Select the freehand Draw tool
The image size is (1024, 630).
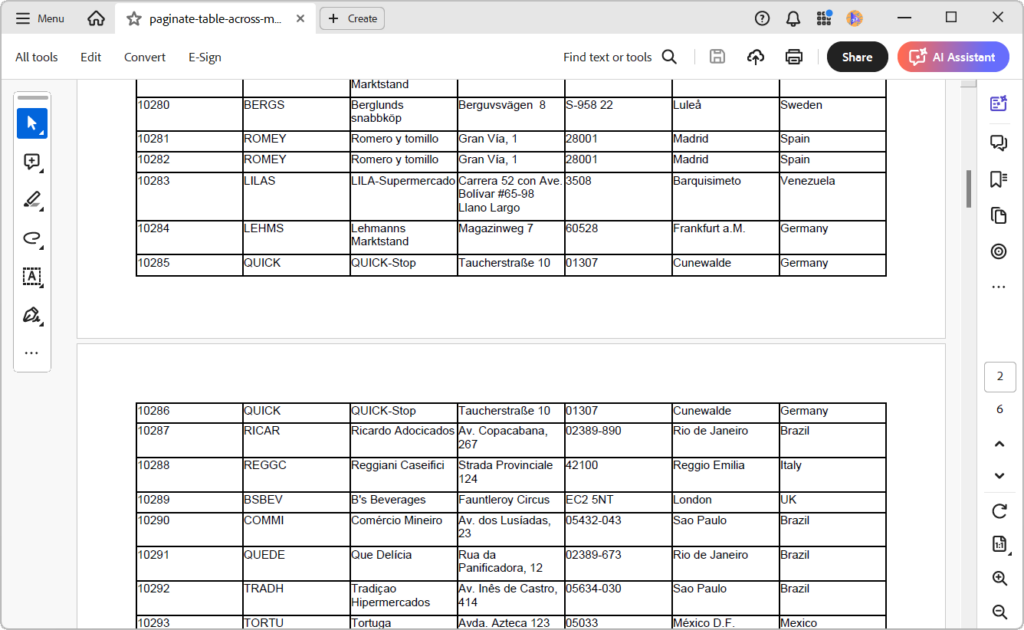31,237
